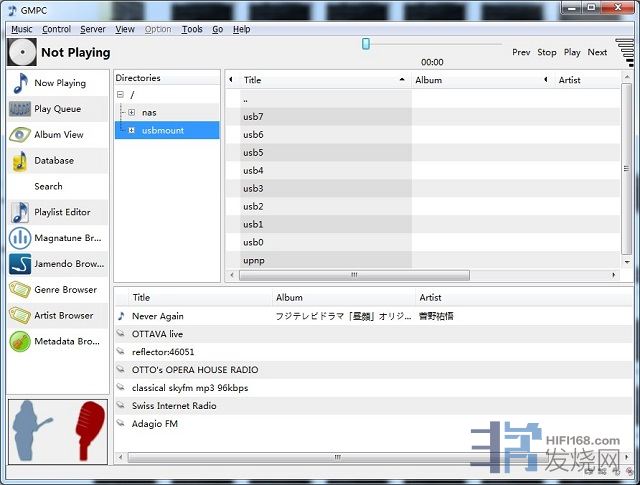Click the Database sidebar icon
640x485 pixels.
[x=20, y=161]
